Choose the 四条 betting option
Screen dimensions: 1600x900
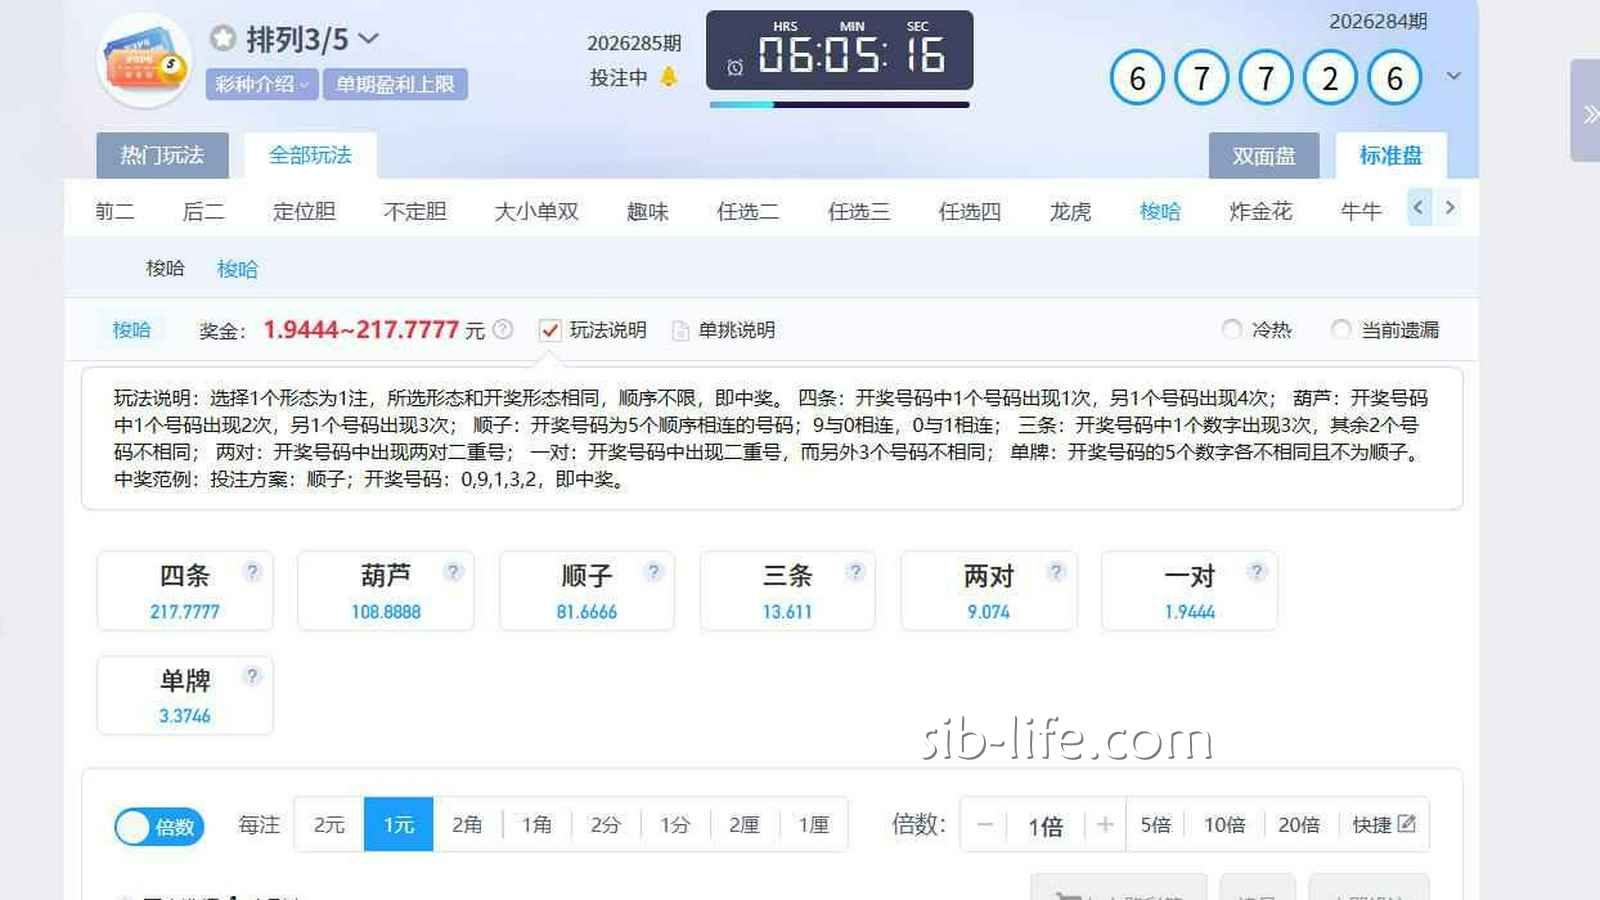click(185, 591)
